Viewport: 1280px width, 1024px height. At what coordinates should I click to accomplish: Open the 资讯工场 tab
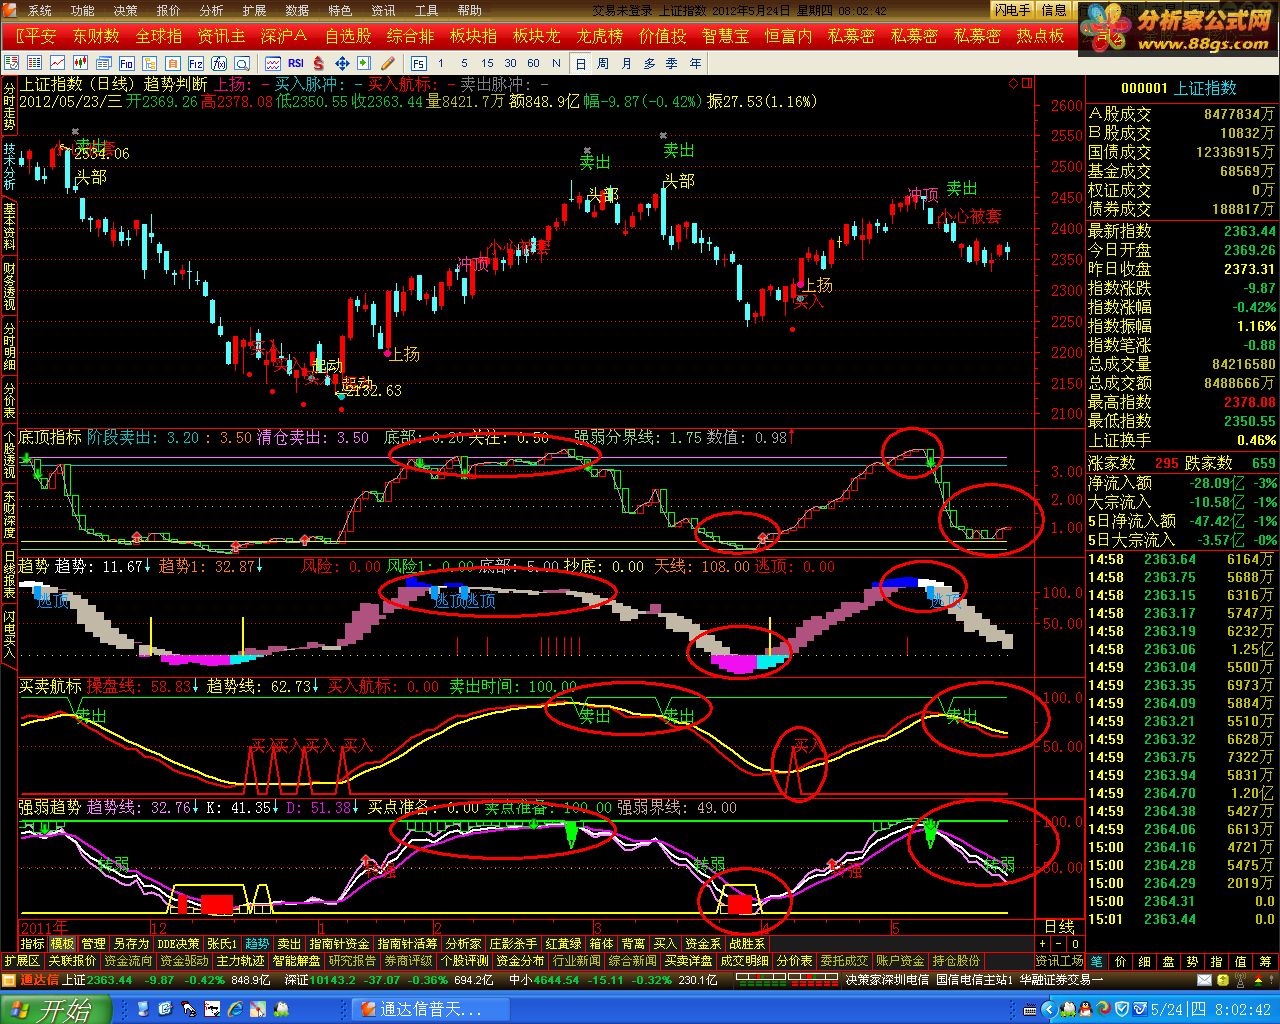point(1059,961)
